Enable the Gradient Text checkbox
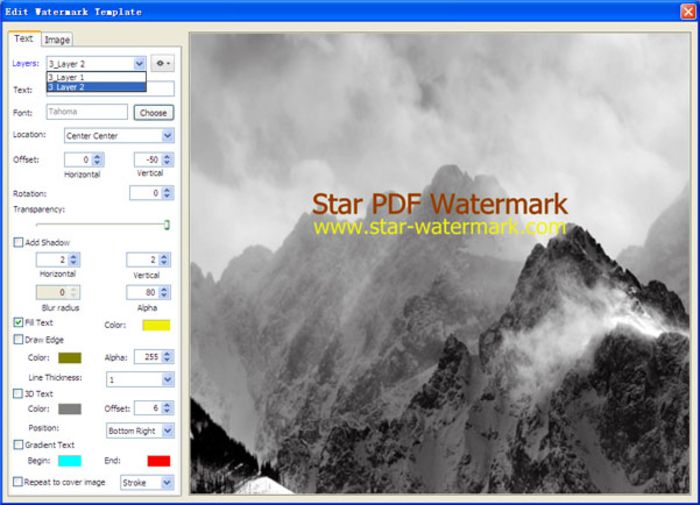 point(18,445)
